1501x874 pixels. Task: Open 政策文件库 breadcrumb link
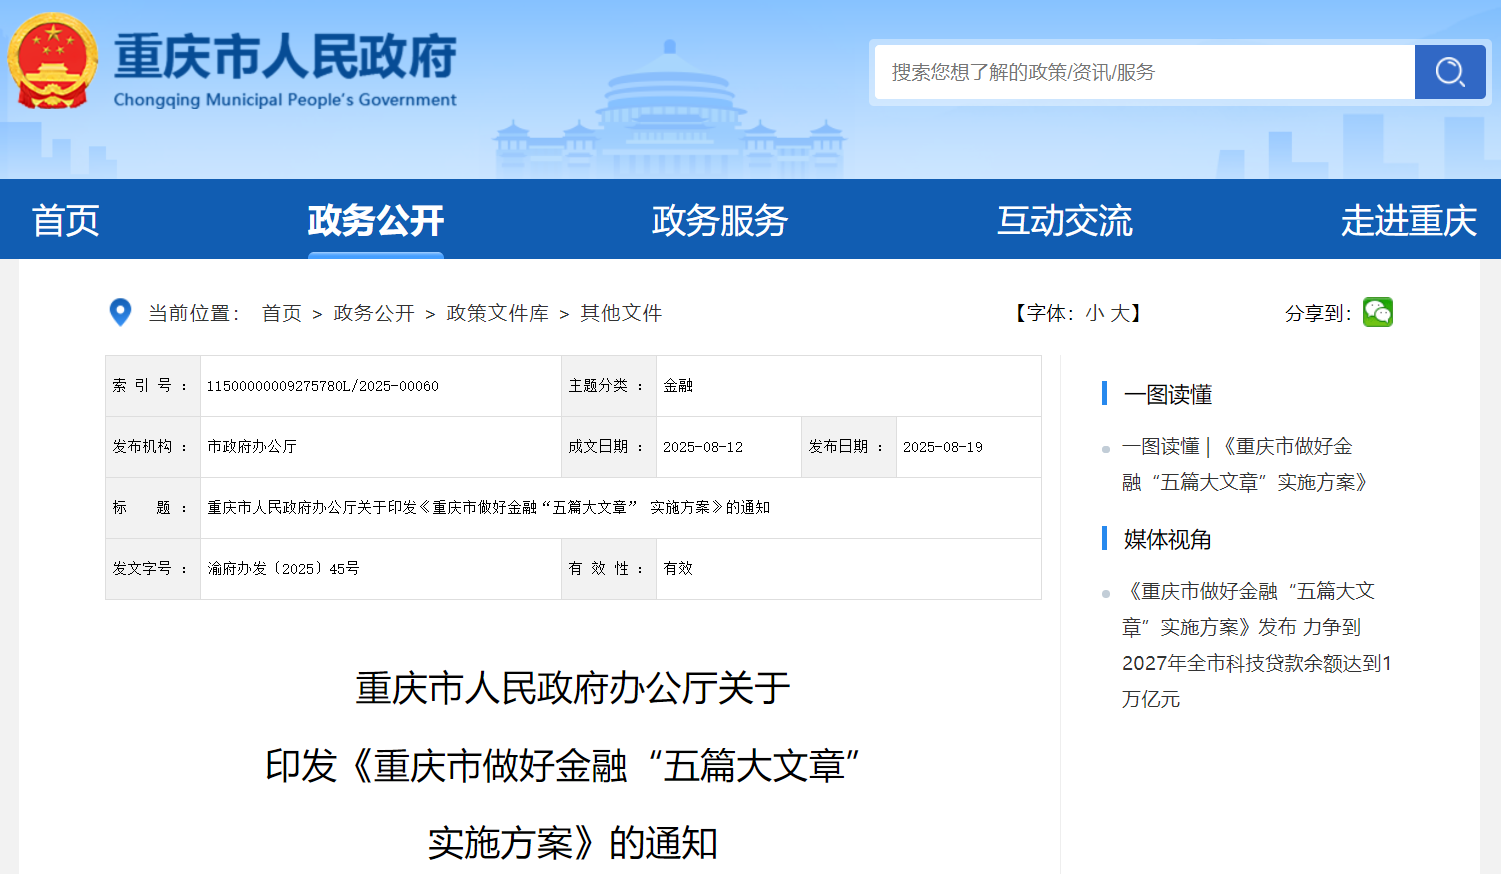[497, 314]
